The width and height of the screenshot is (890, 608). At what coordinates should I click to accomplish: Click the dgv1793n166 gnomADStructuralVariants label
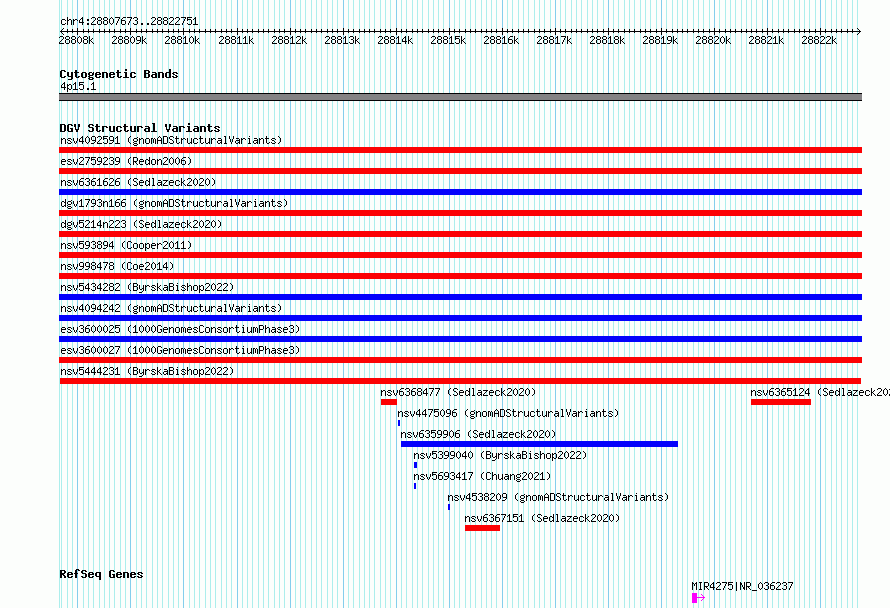tap(174, 203)
